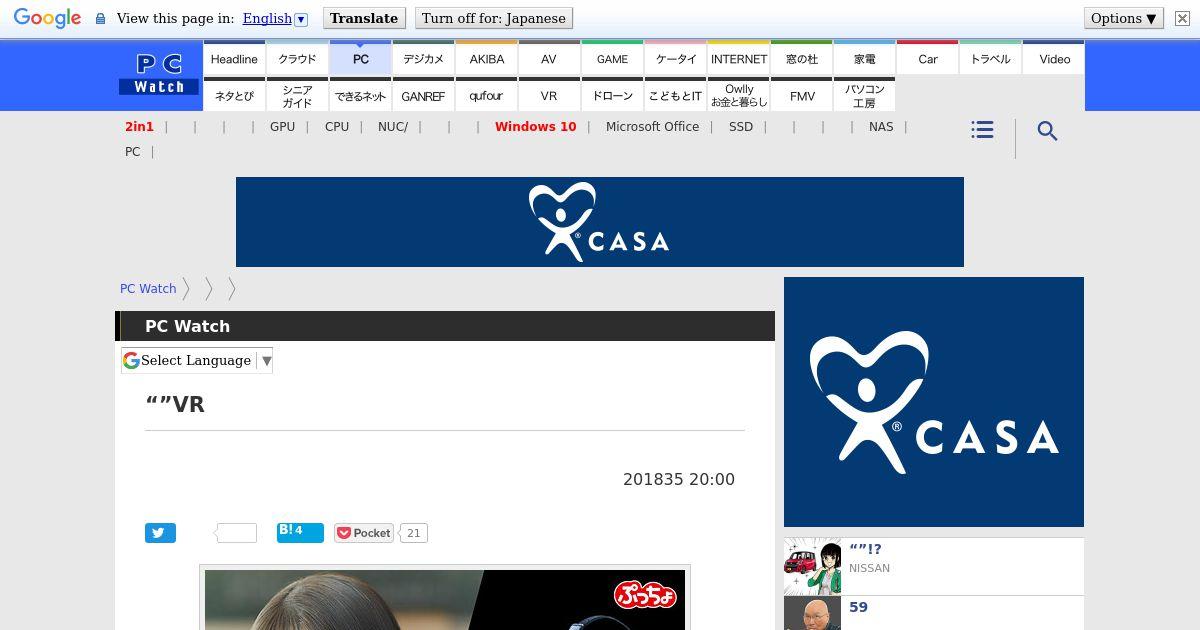Click the Microsoft Office topic link
1200x630 pixels.
652,127
